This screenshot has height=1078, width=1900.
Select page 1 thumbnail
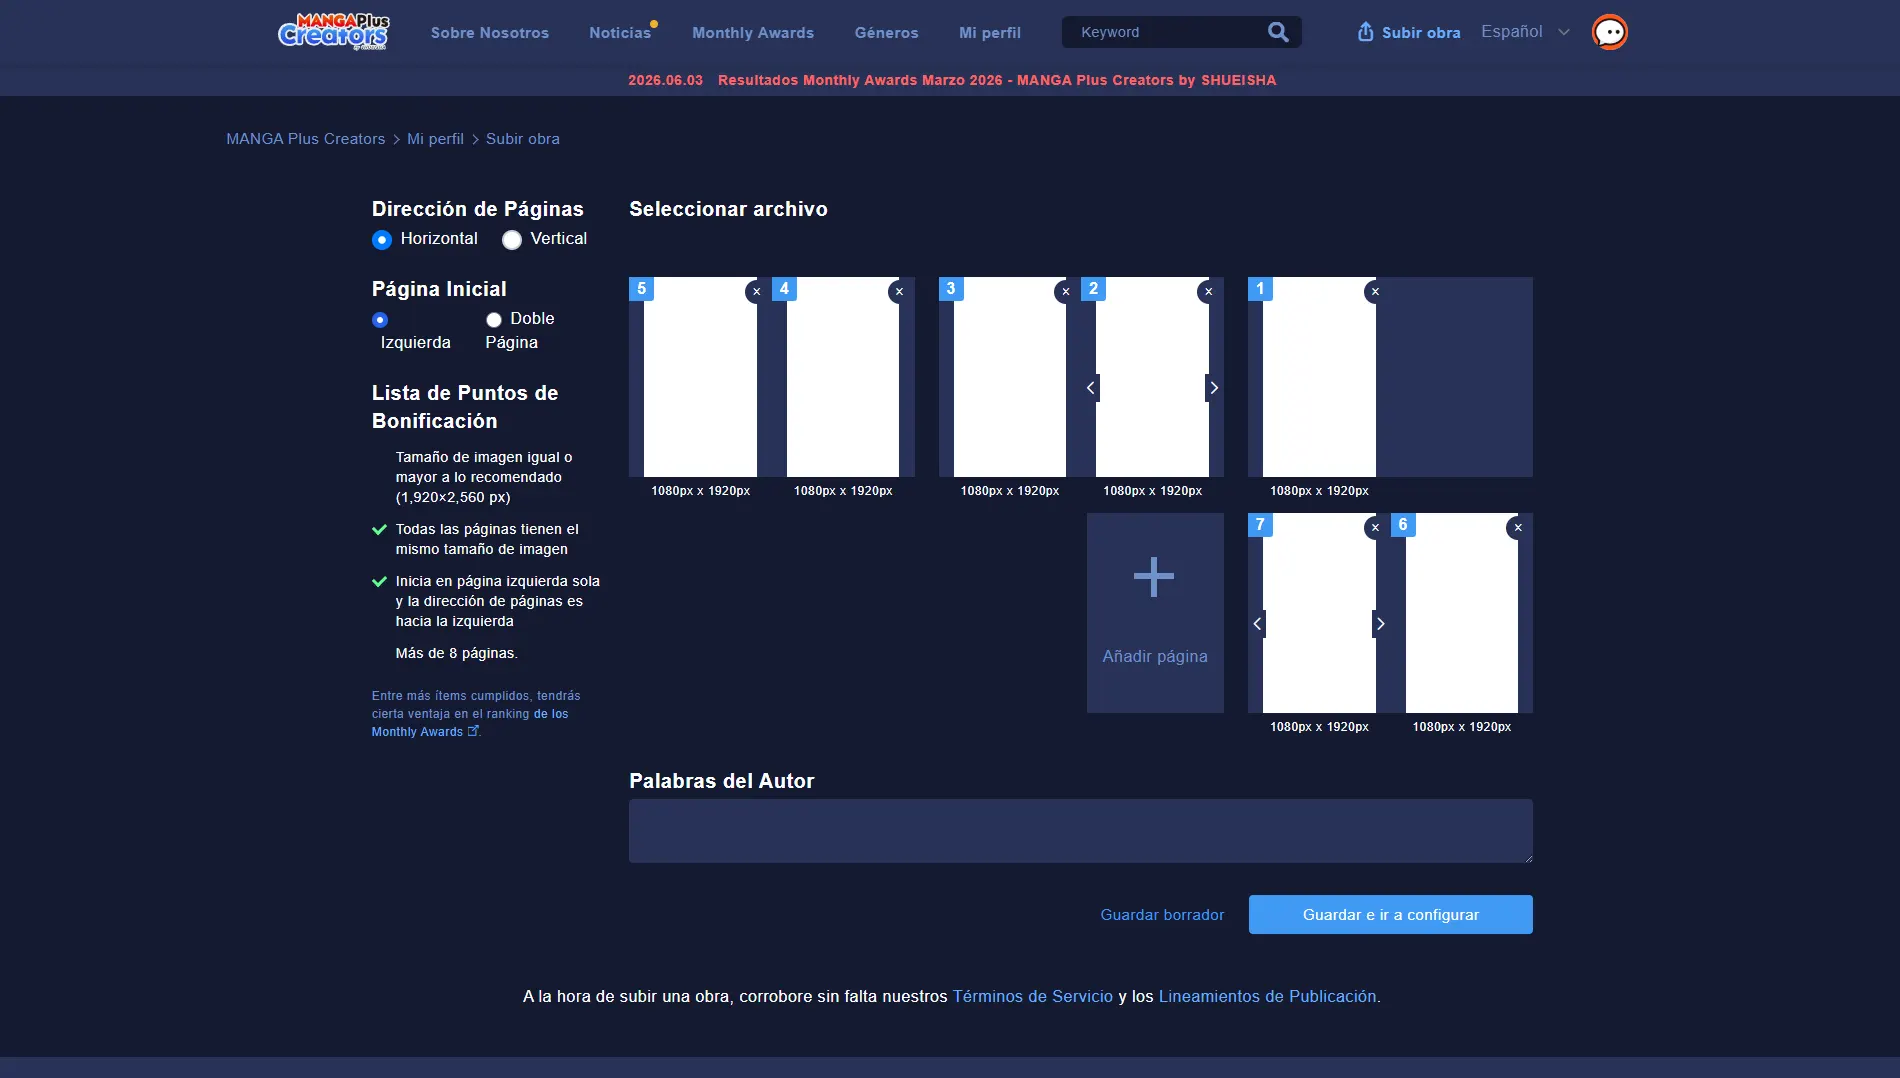(x=1319, y=377)
